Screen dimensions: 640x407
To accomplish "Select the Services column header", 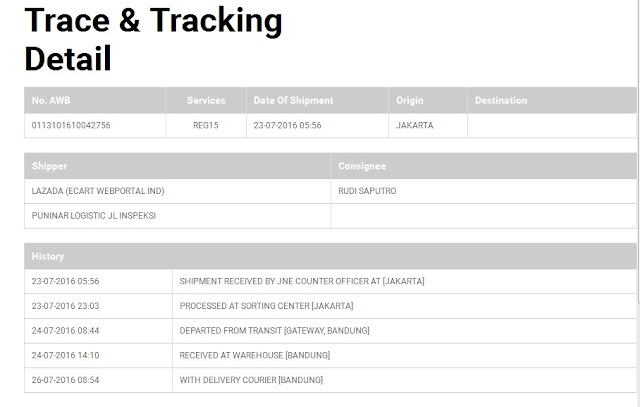I will click(x=206, y=100).
